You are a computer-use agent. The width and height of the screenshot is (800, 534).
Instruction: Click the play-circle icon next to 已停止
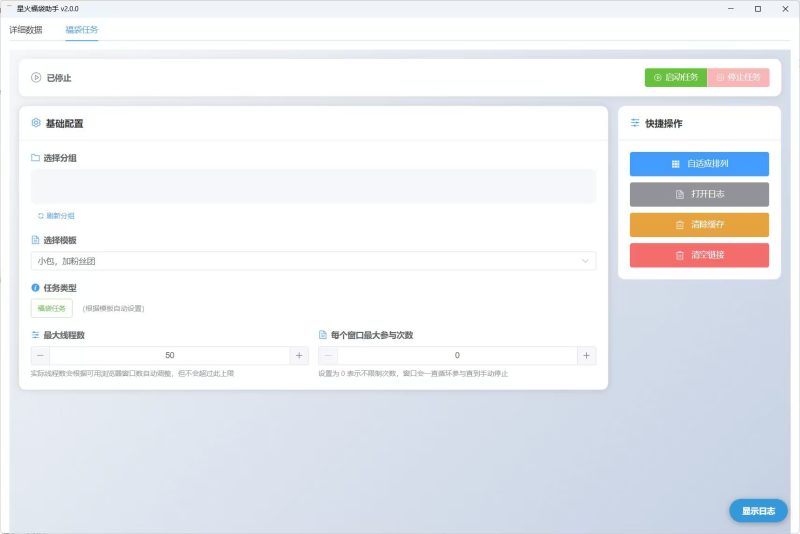[x=36, y=77]
